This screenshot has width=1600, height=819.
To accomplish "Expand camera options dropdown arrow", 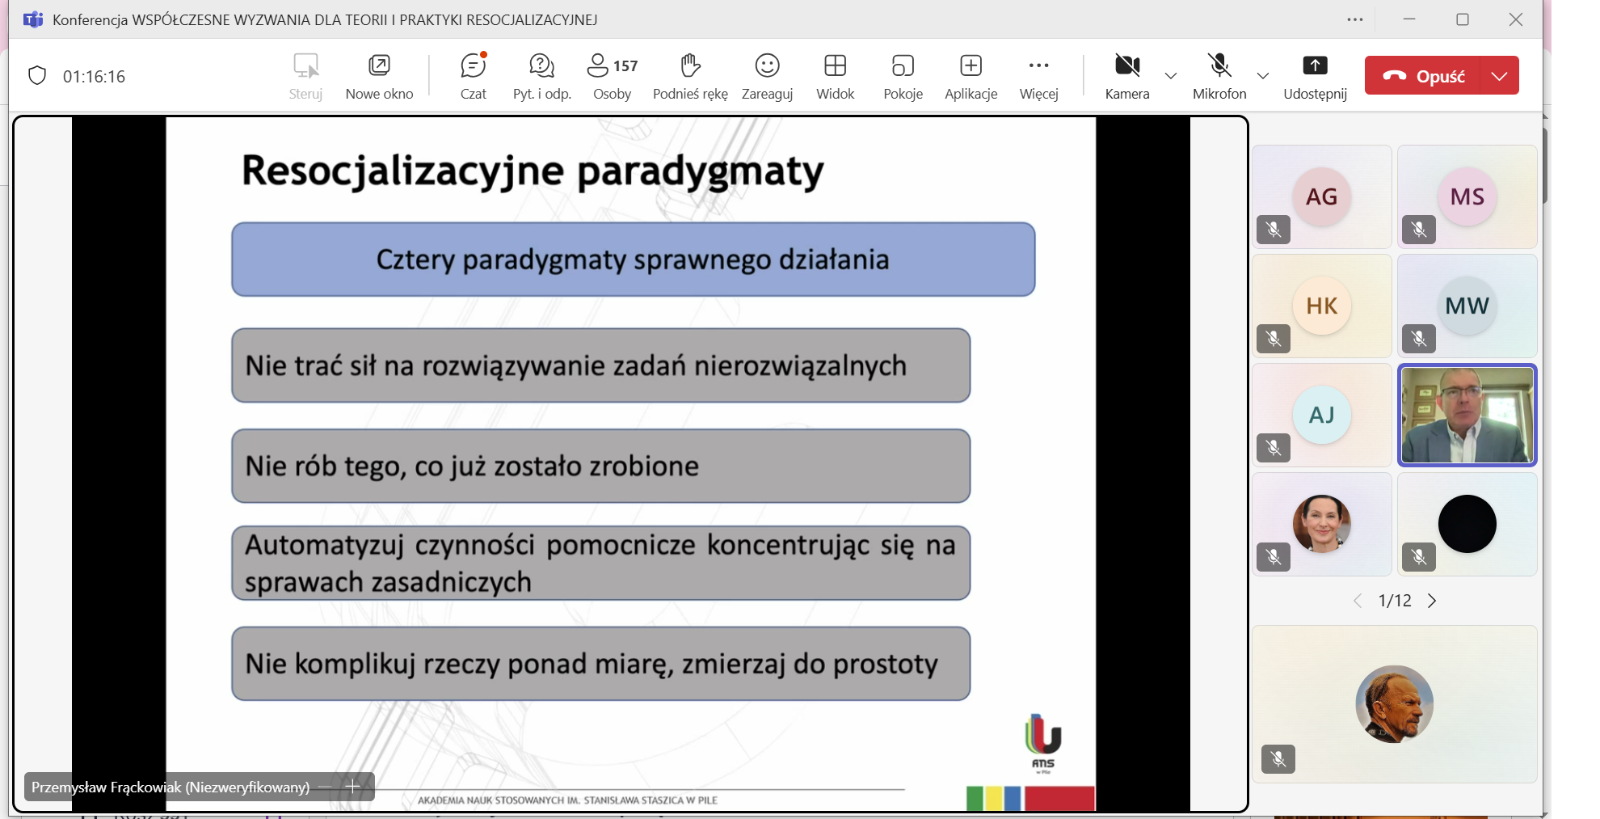I will (x=1171, y=76).
